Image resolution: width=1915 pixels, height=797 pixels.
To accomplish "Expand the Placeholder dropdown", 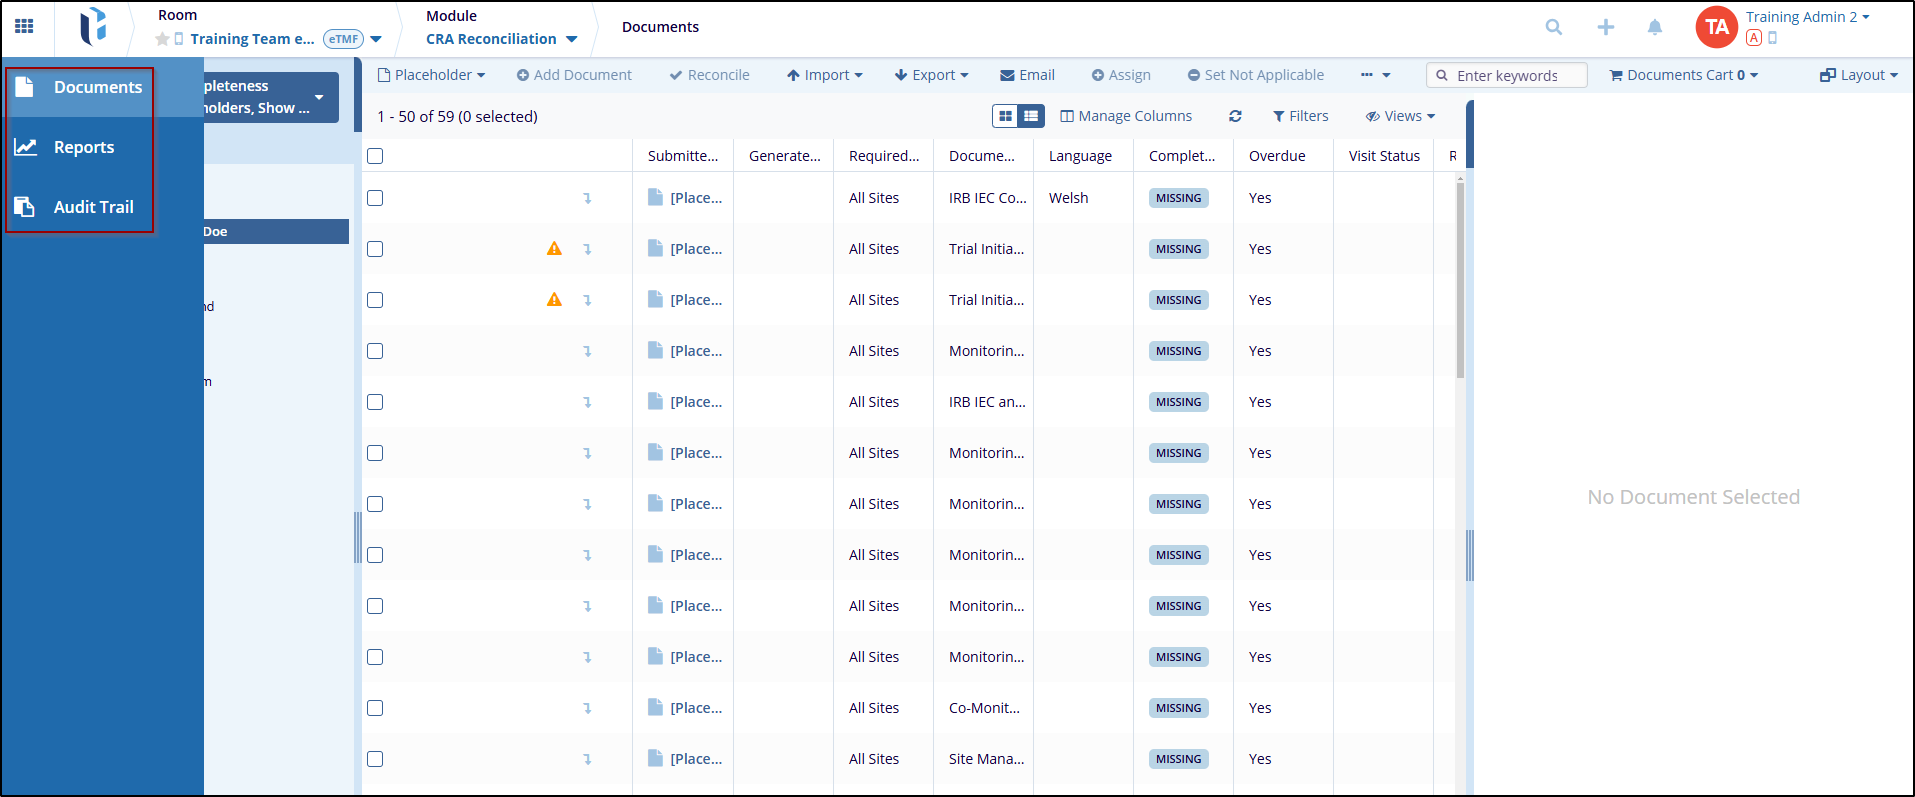I will [431, 75].
